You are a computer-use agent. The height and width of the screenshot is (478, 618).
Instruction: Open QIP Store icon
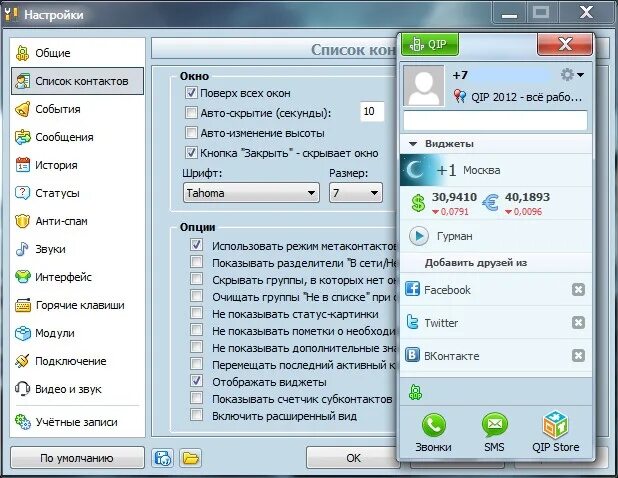tap(555, 425)
